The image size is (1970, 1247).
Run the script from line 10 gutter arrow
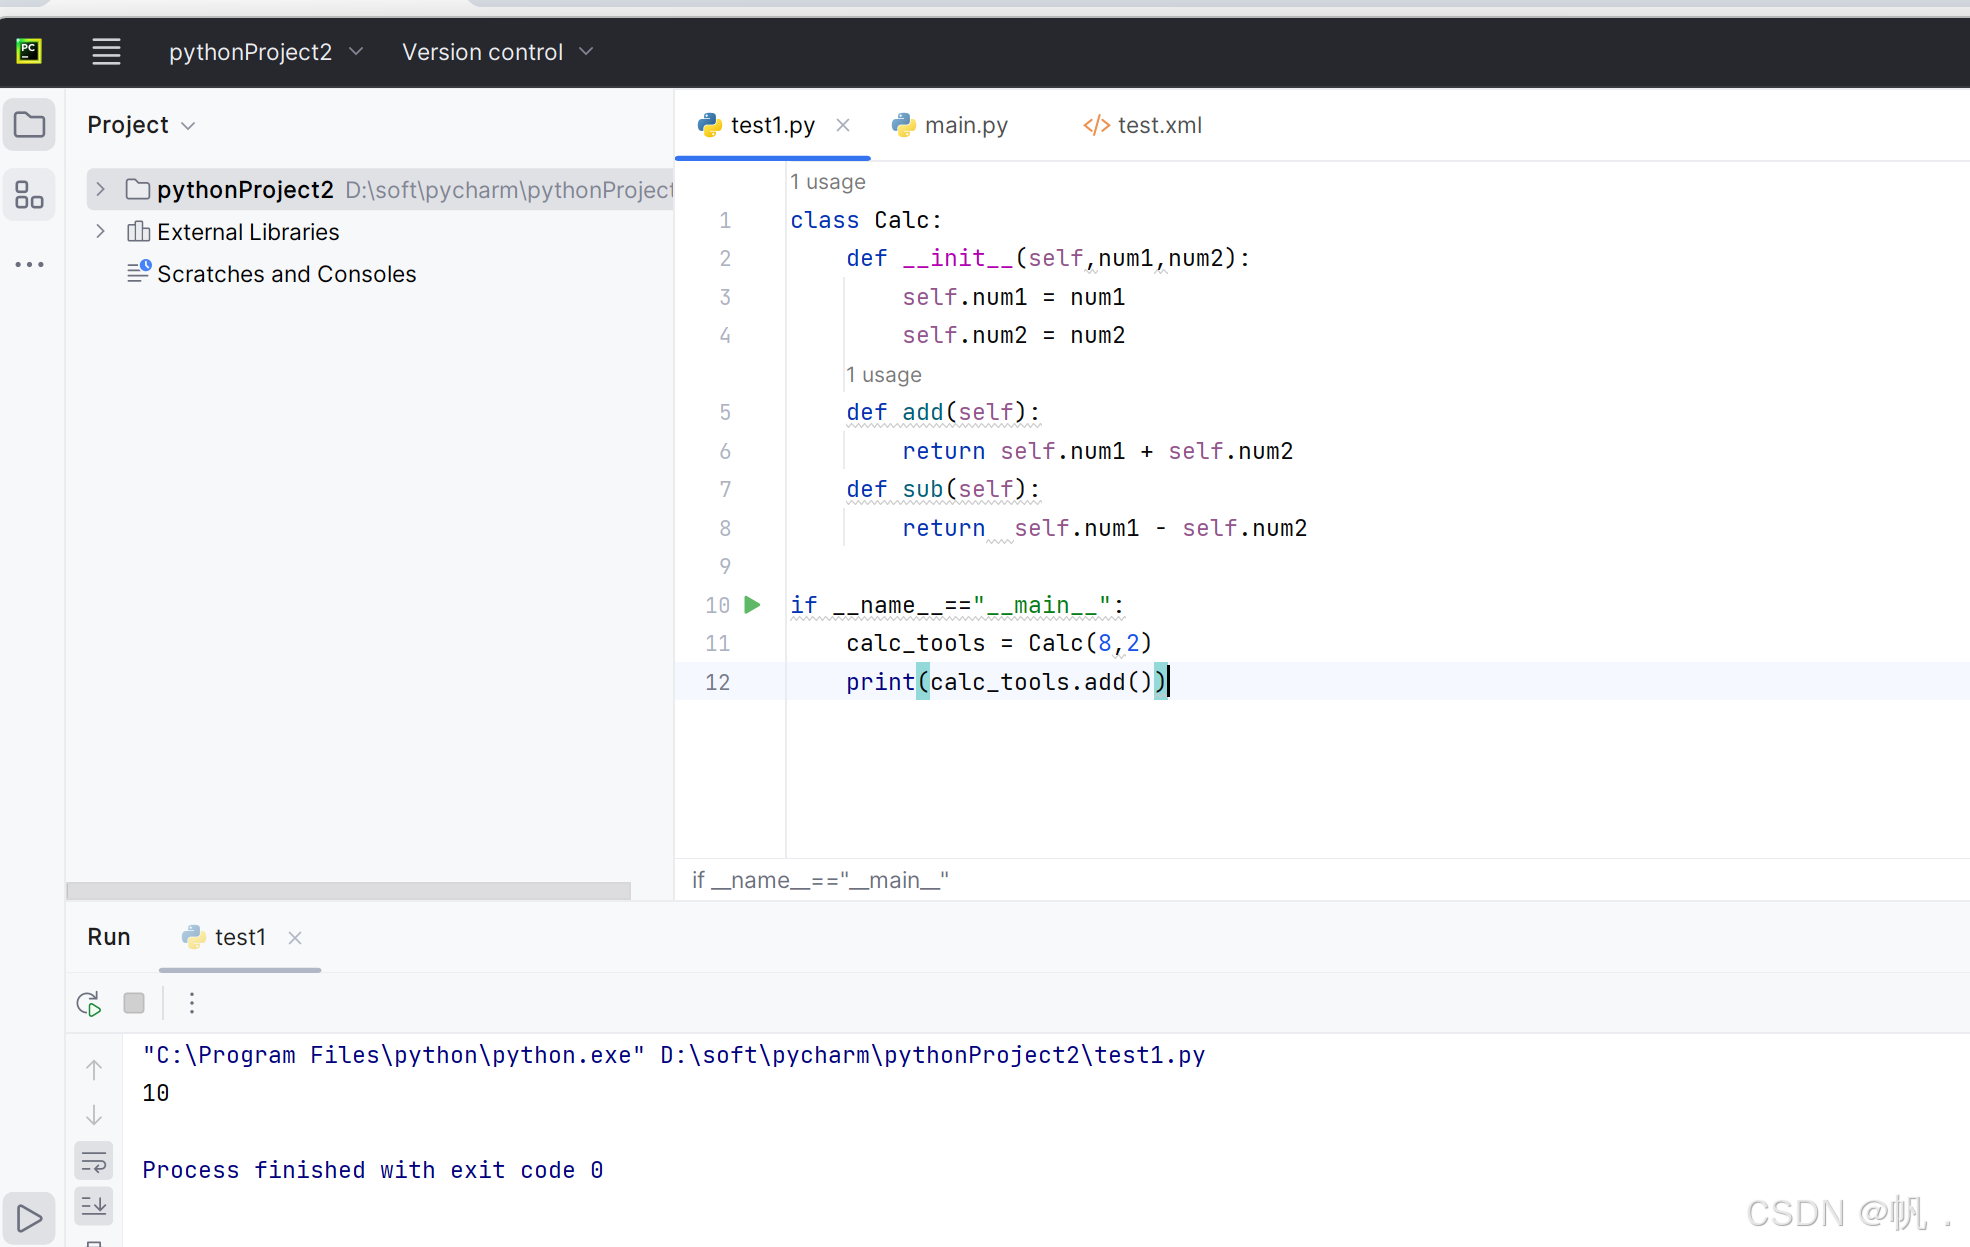[752, 605]
